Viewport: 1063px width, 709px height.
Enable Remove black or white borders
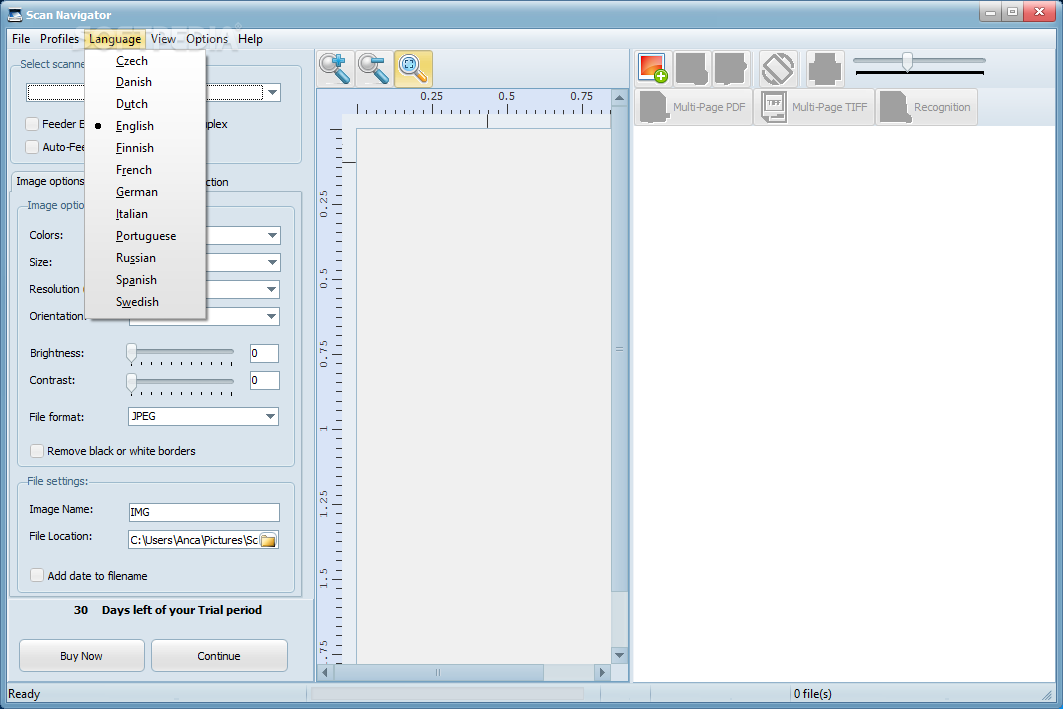[x=37, y=451]
